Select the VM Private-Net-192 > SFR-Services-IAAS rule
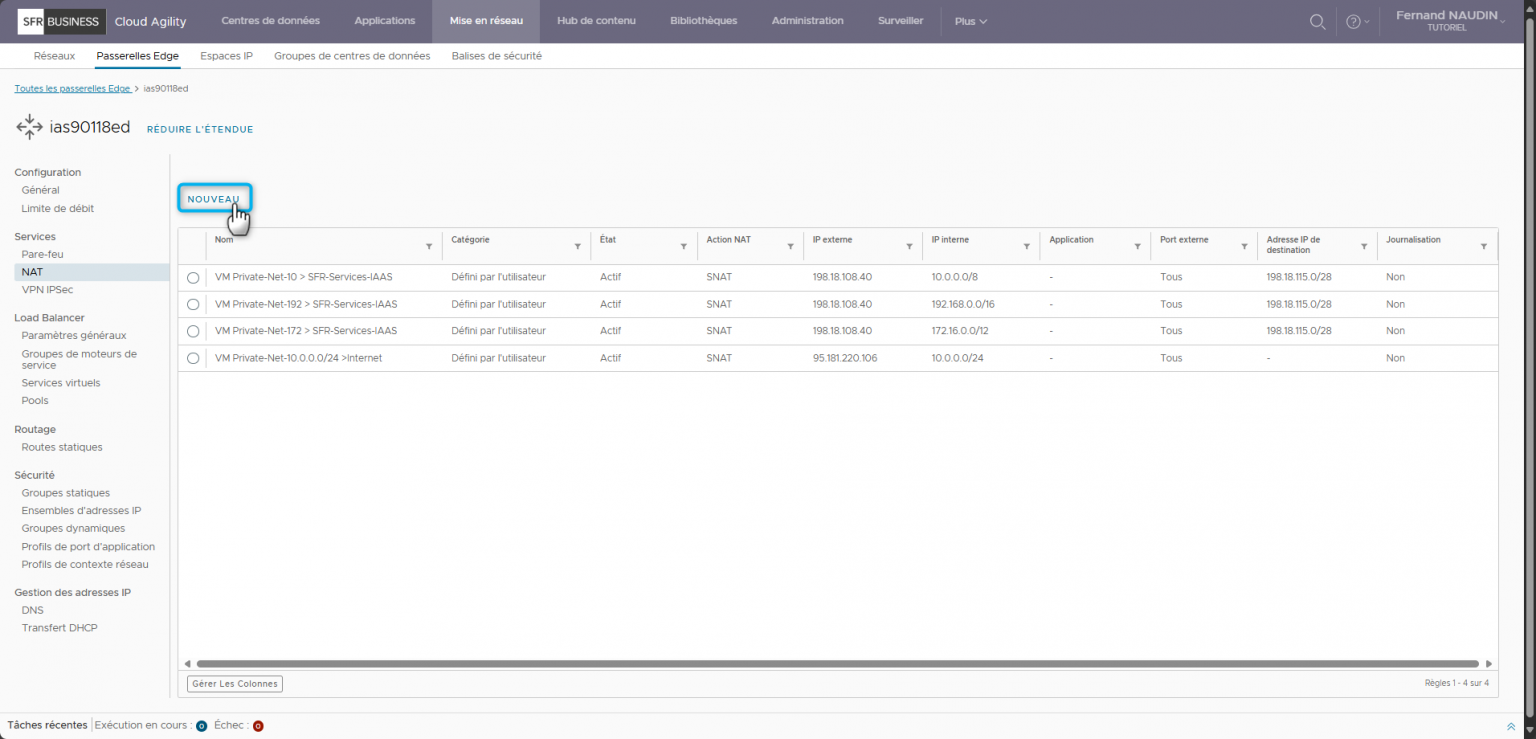1536x739 pixels. click(x=193, y=304)
